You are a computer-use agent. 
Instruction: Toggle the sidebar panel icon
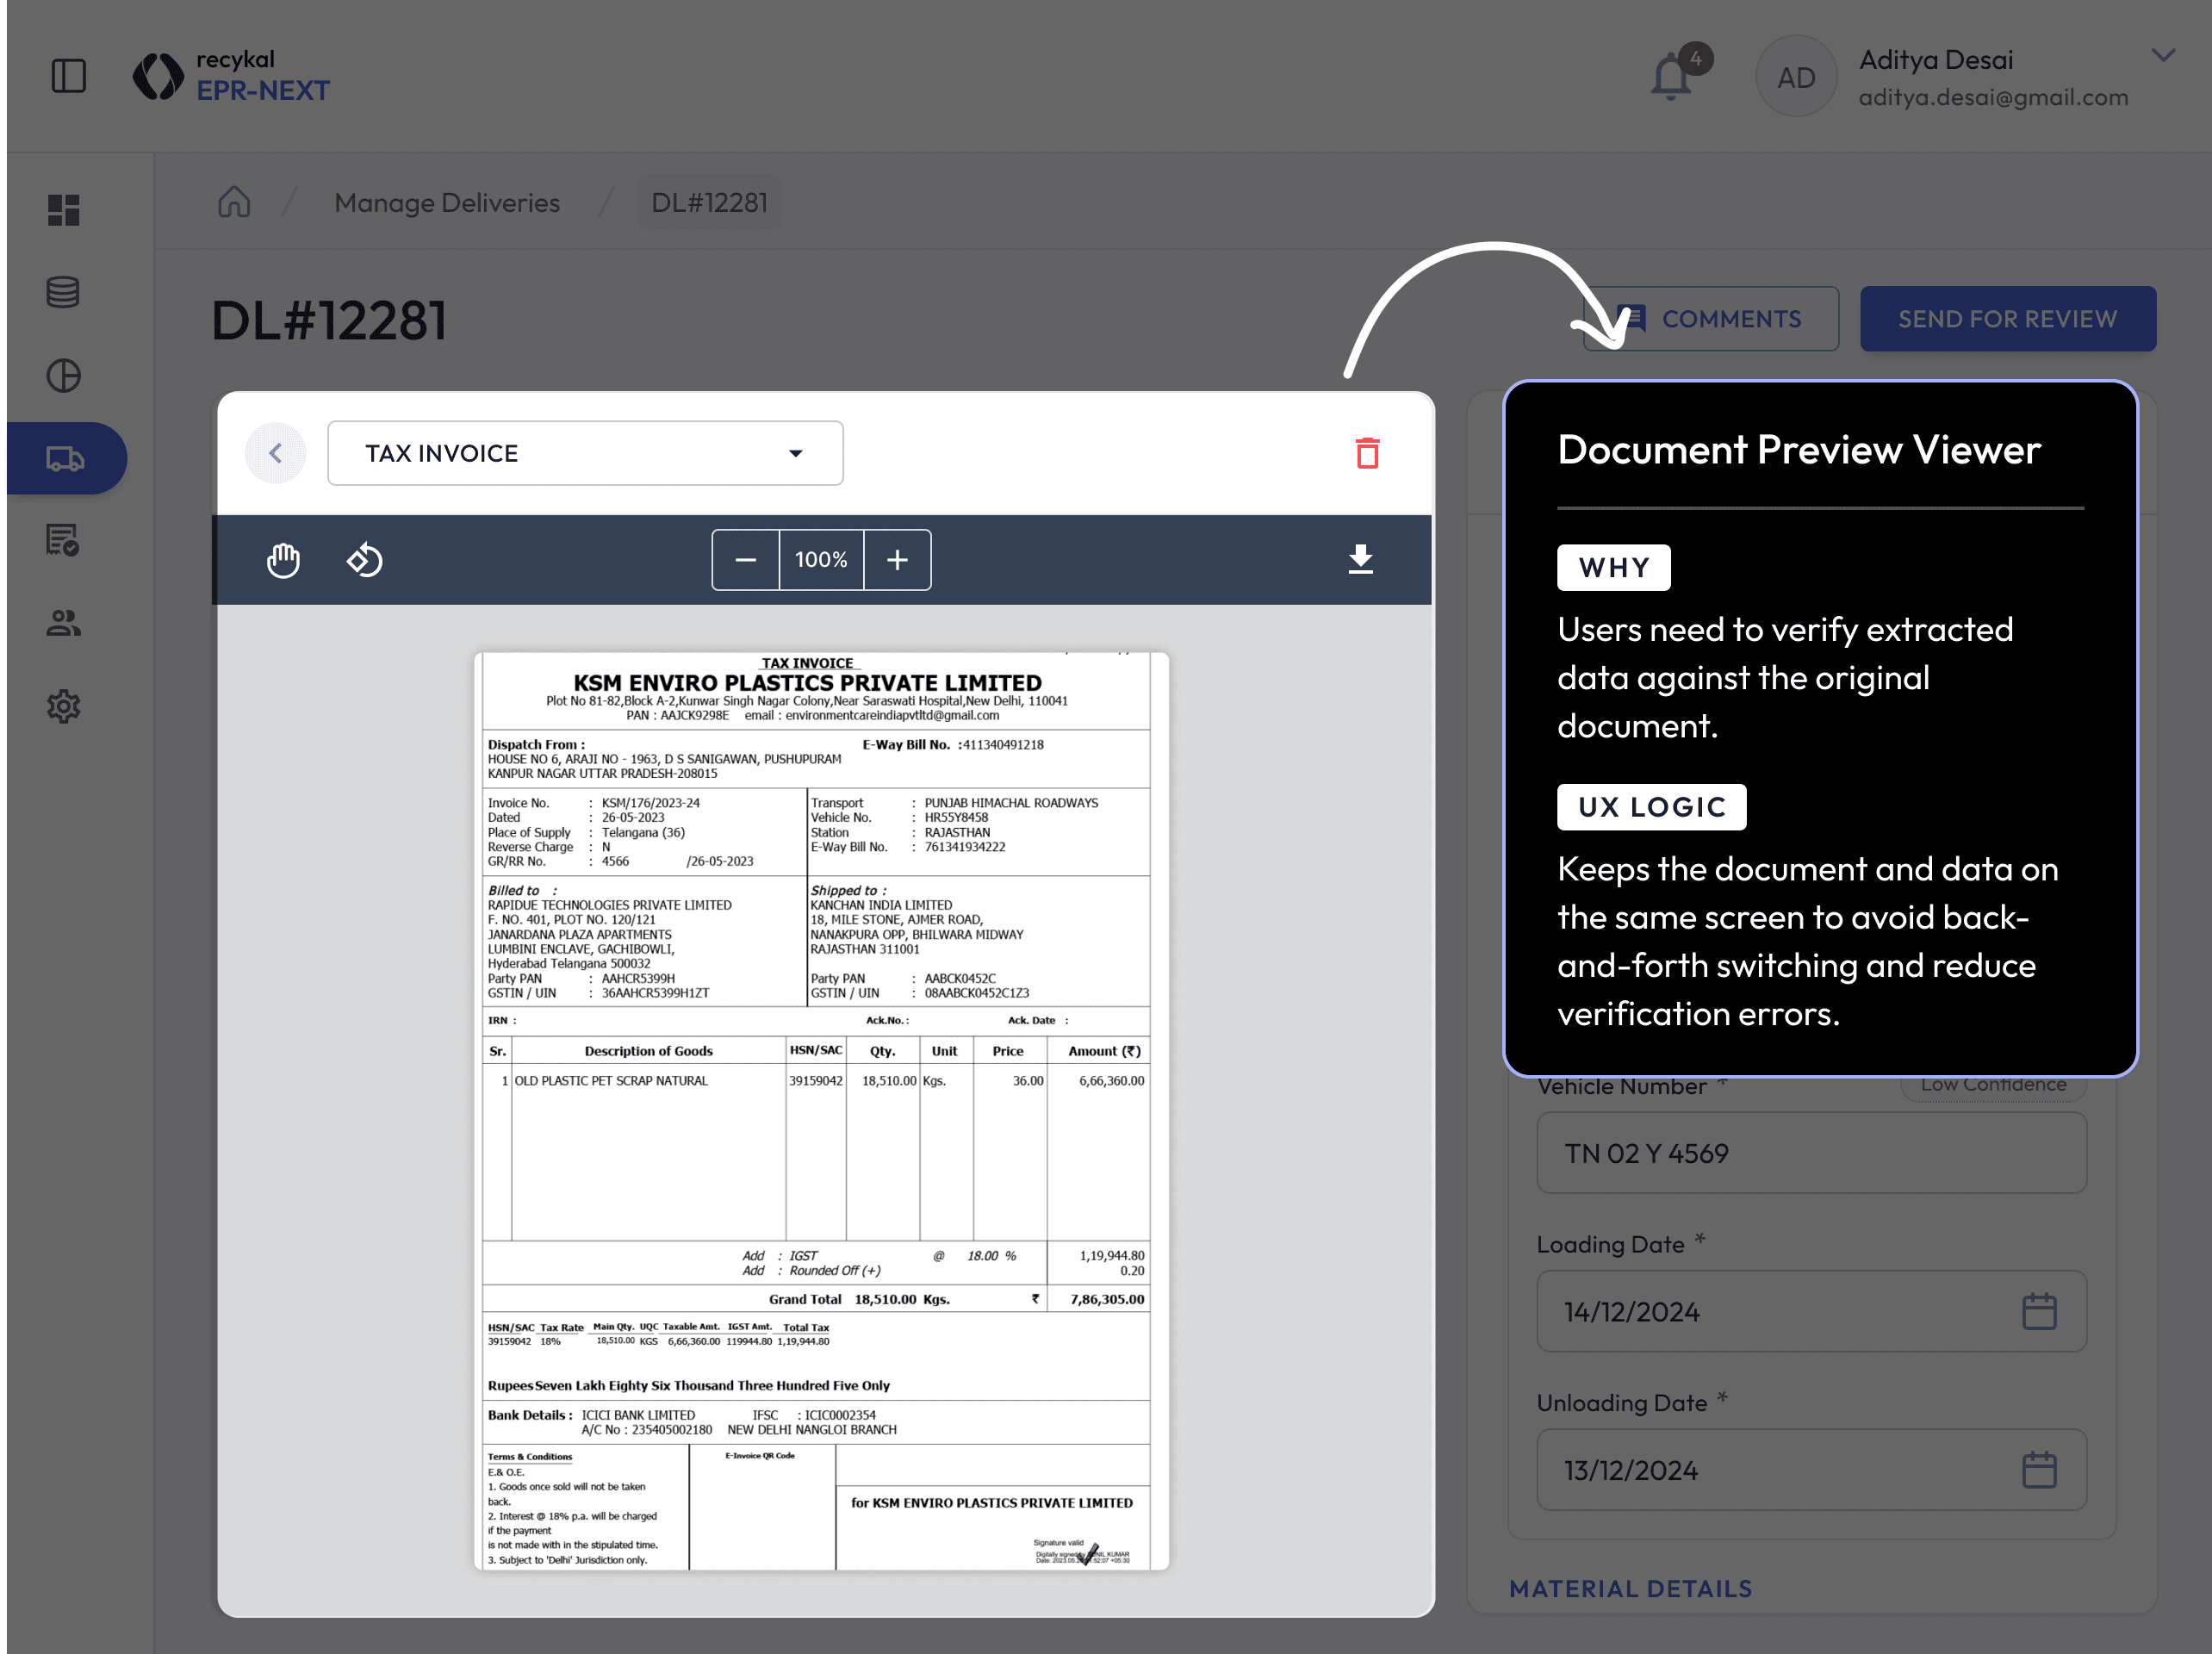(68, 76)
